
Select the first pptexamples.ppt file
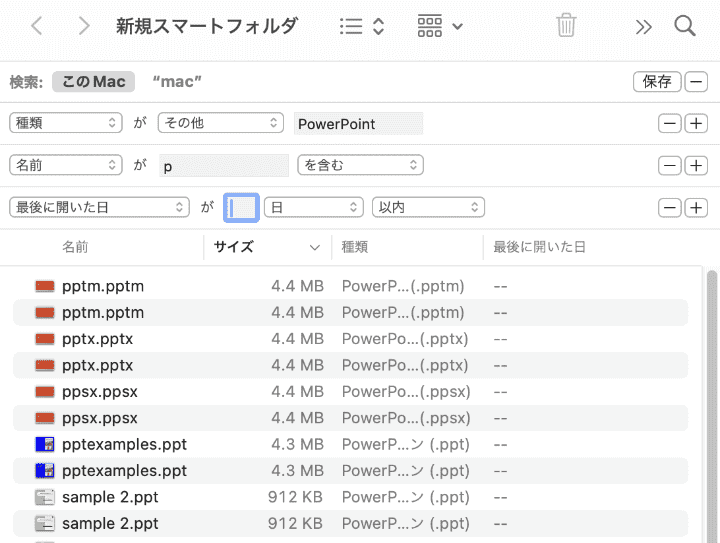[124, 444]
